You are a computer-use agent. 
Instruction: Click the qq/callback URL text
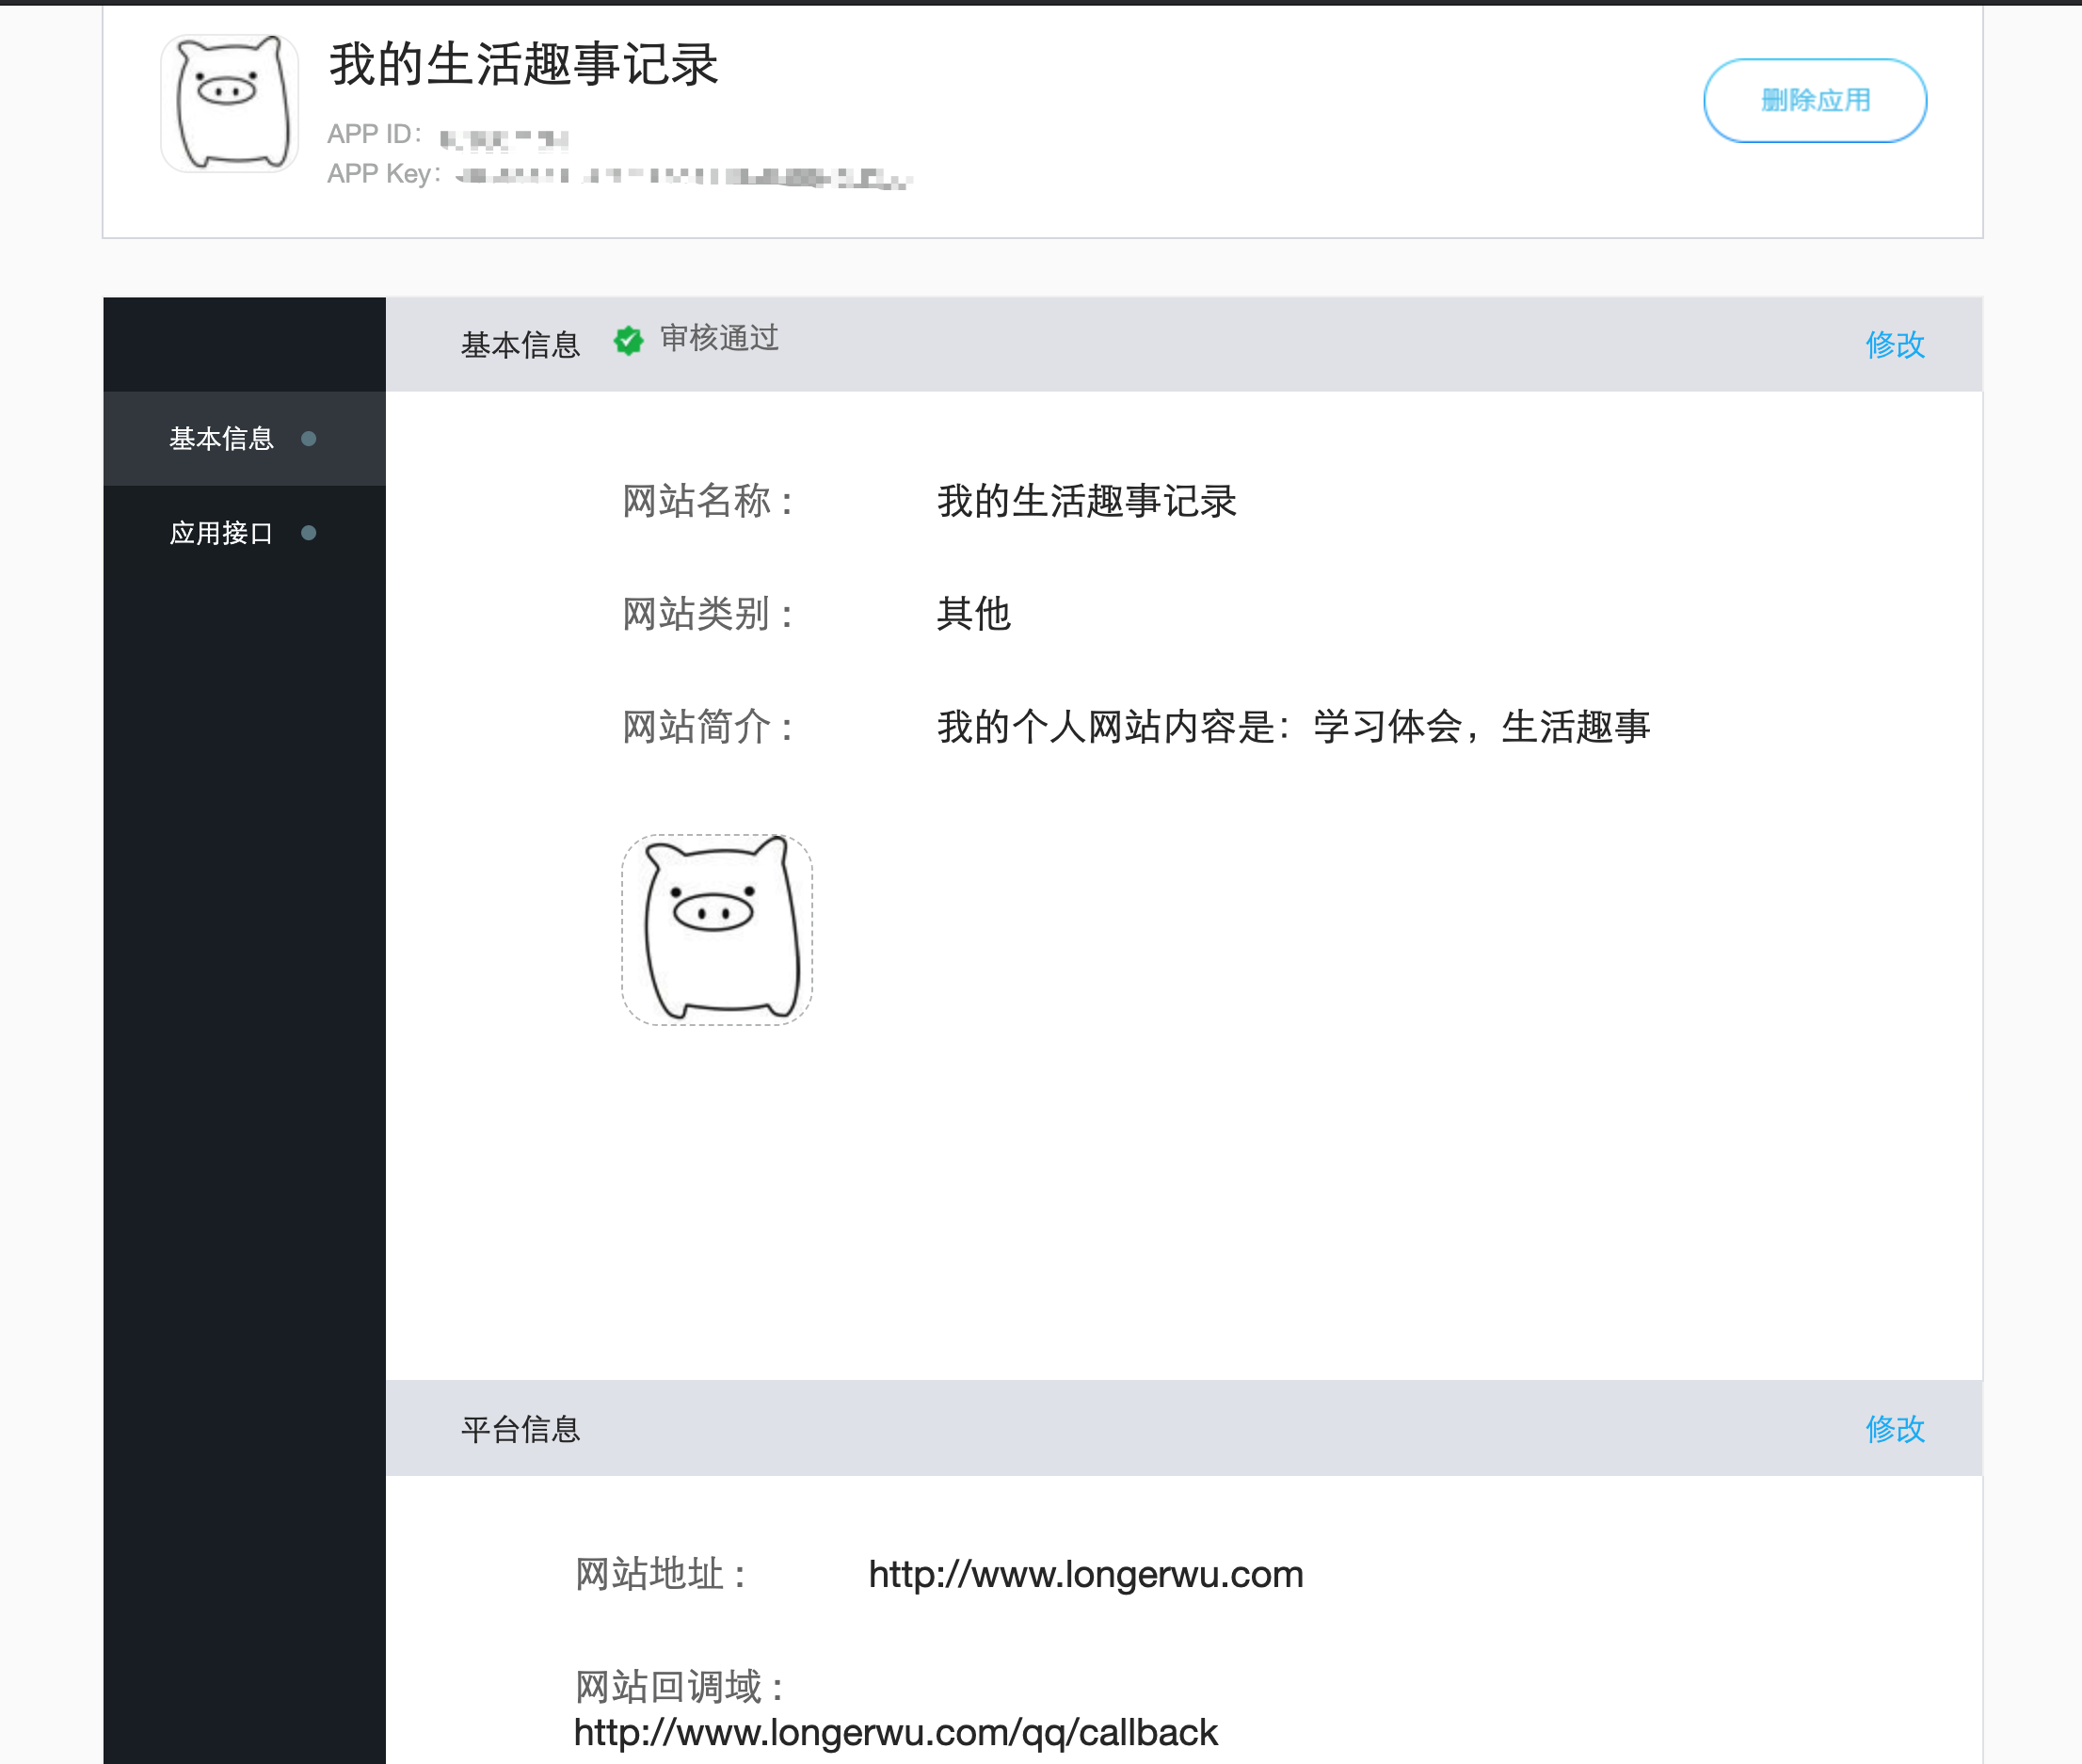click(895, 1732)
